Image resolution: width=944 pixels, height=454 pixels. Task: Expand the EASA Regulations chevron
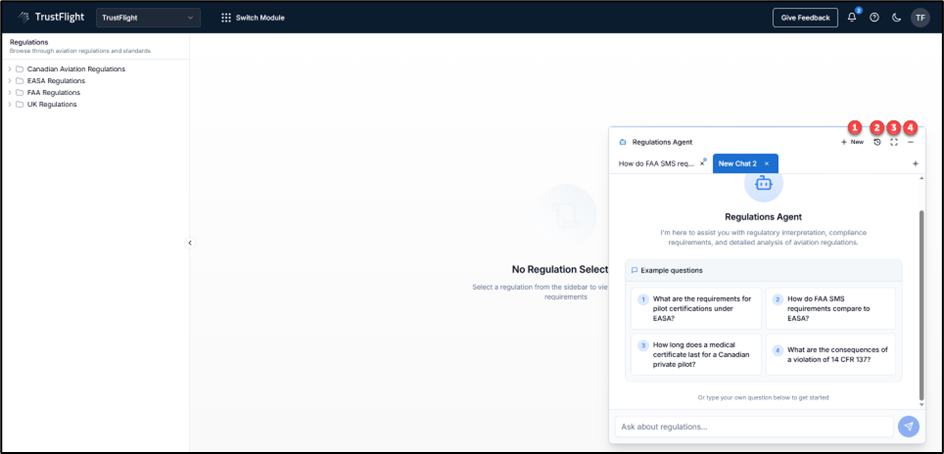pos(10,81)
